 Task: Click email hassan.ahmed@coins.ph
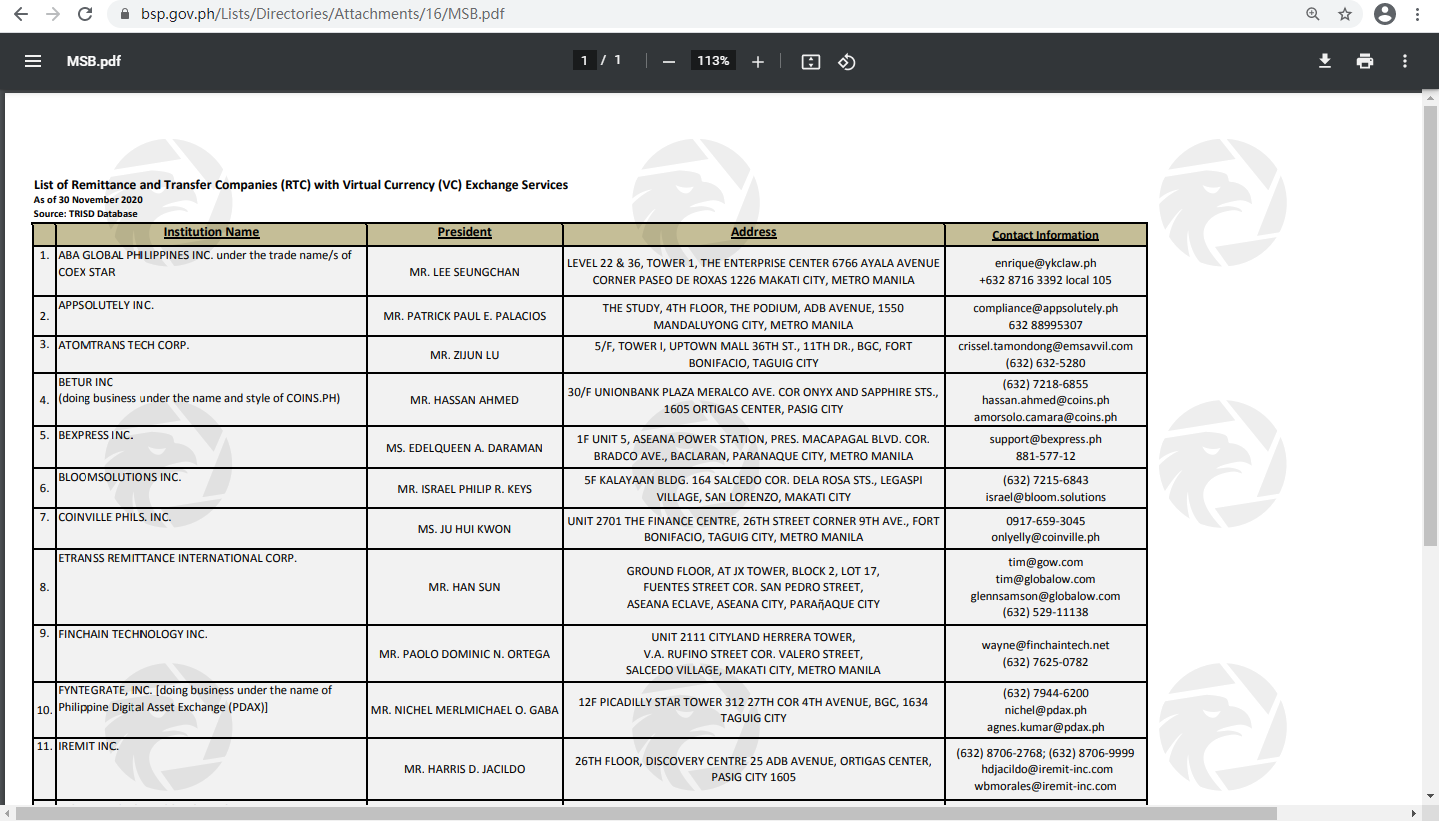click(1045, 400)
